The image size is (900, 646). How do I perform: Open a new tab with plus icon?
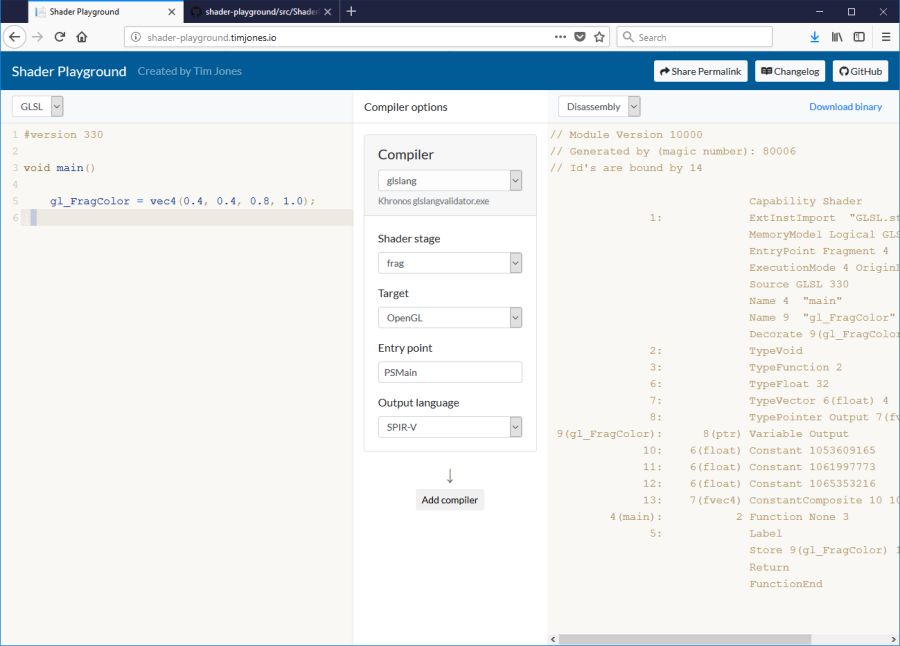point(351,12)
